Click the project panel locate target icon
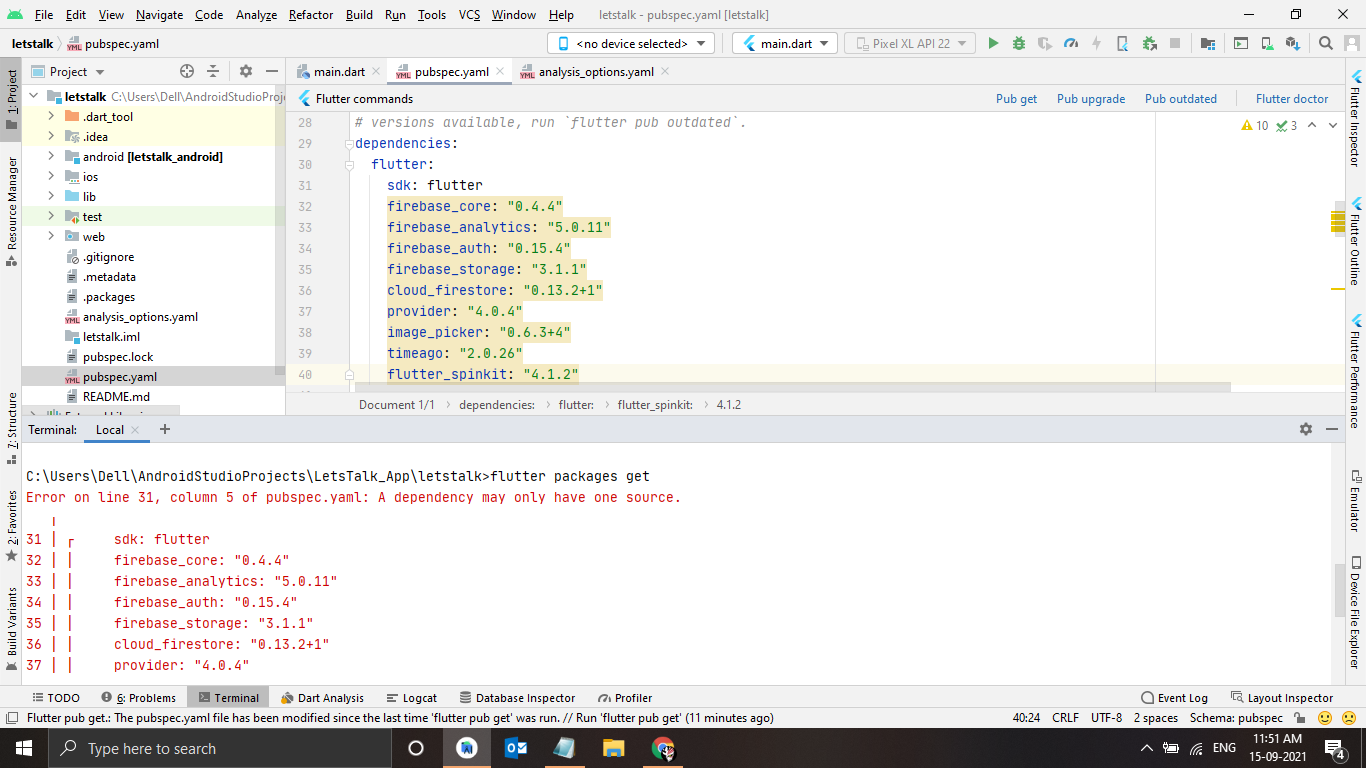 click(186, 71)
